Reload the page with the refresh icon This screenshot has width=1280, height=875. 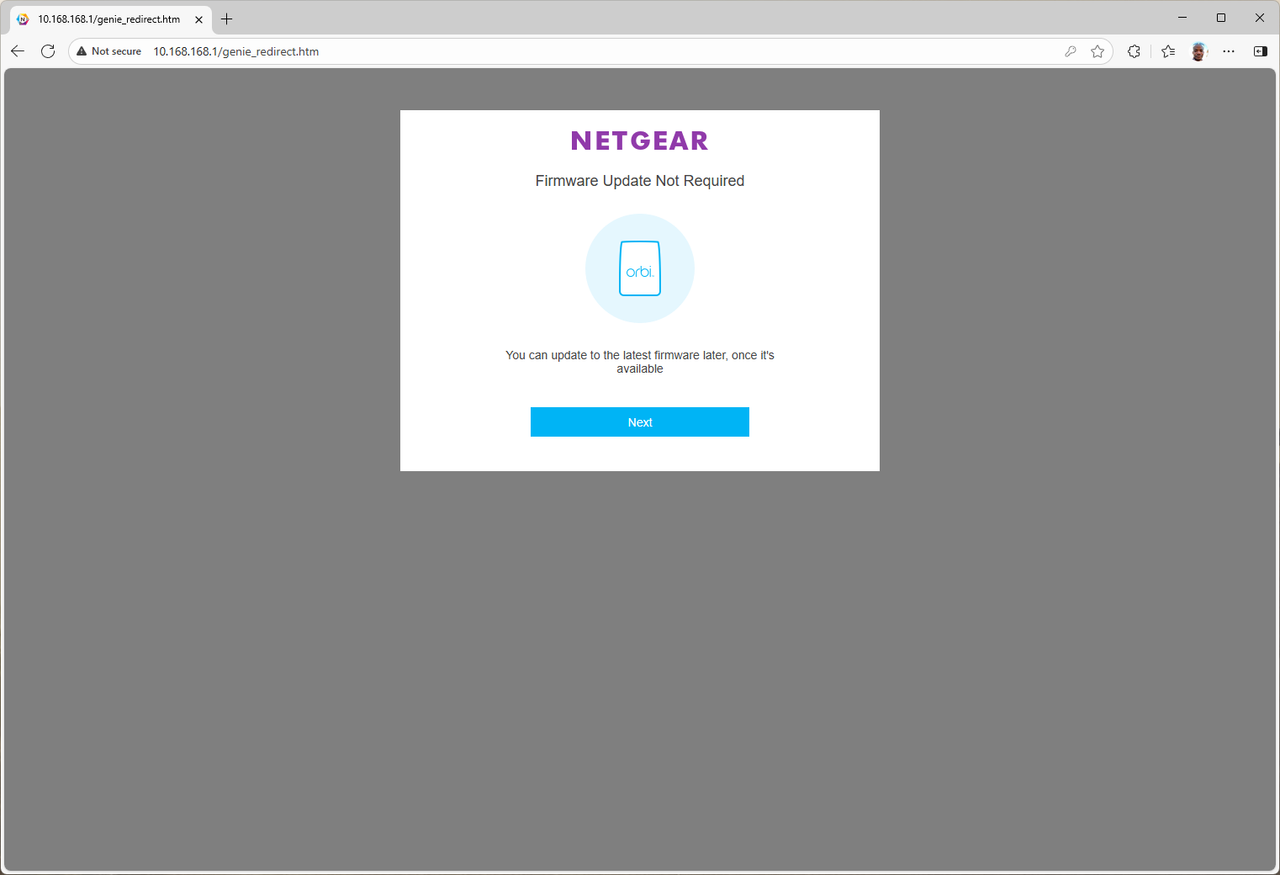48,51
